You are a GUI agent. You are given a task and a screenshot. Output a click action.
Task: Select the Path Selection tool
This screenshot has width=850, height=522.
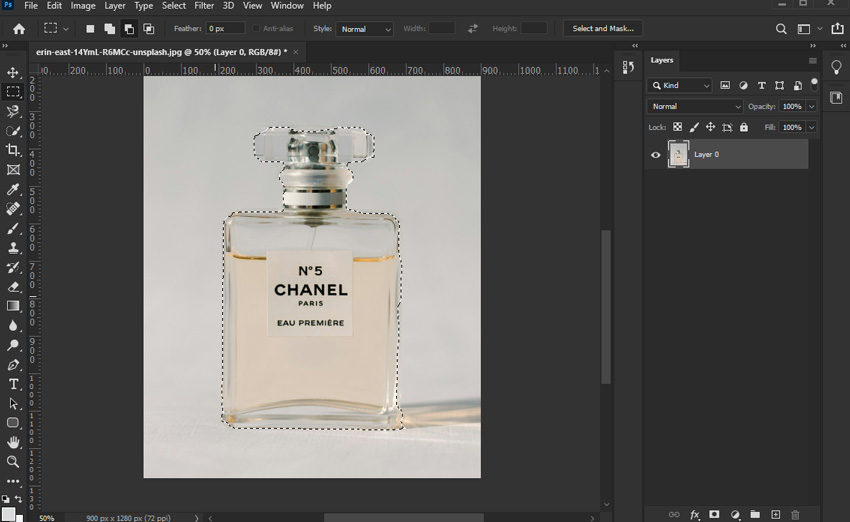click(x=13, y=404)
